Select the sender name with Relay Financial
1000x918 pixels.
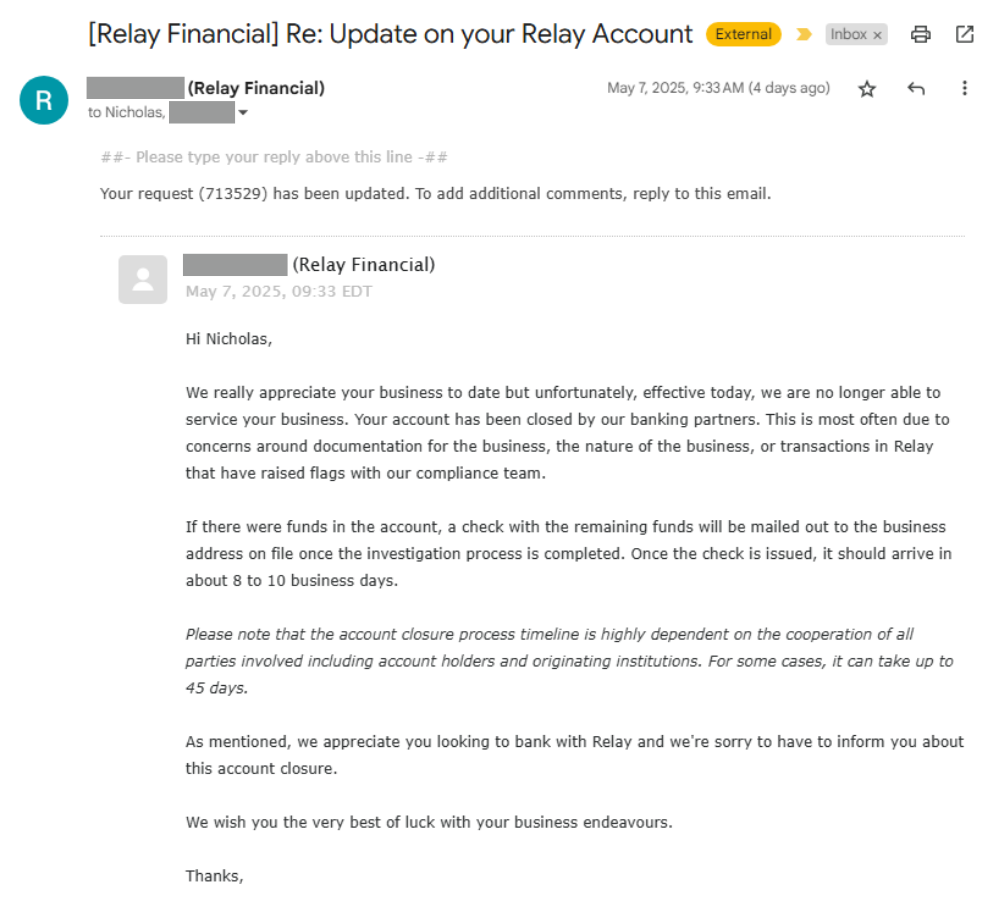(x=206, y=88)
